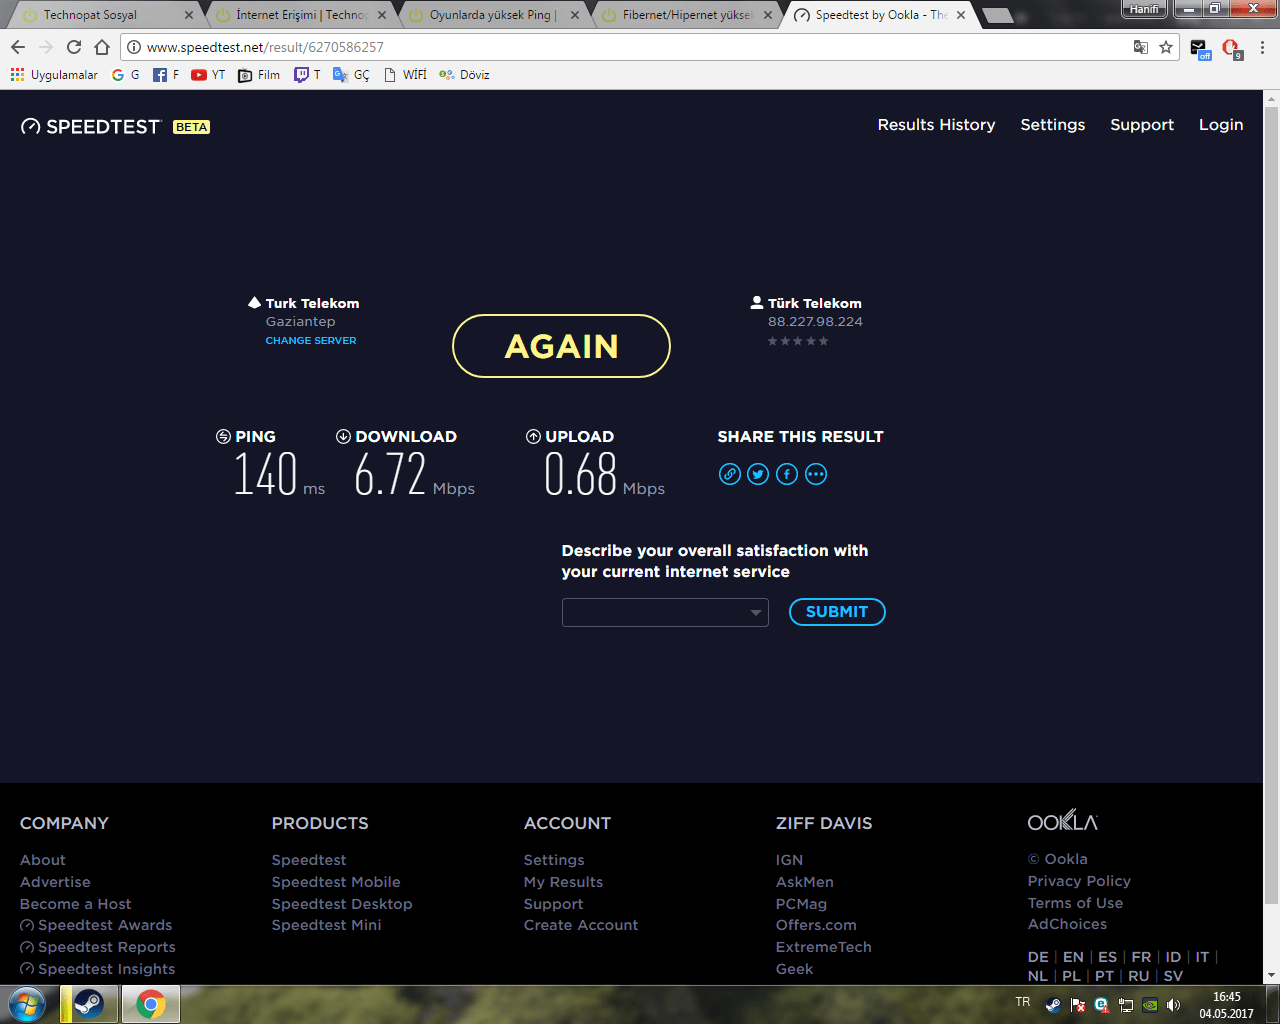
Task: Switch to the Technopat Sosyal tab
Action: tap(108, 15)
